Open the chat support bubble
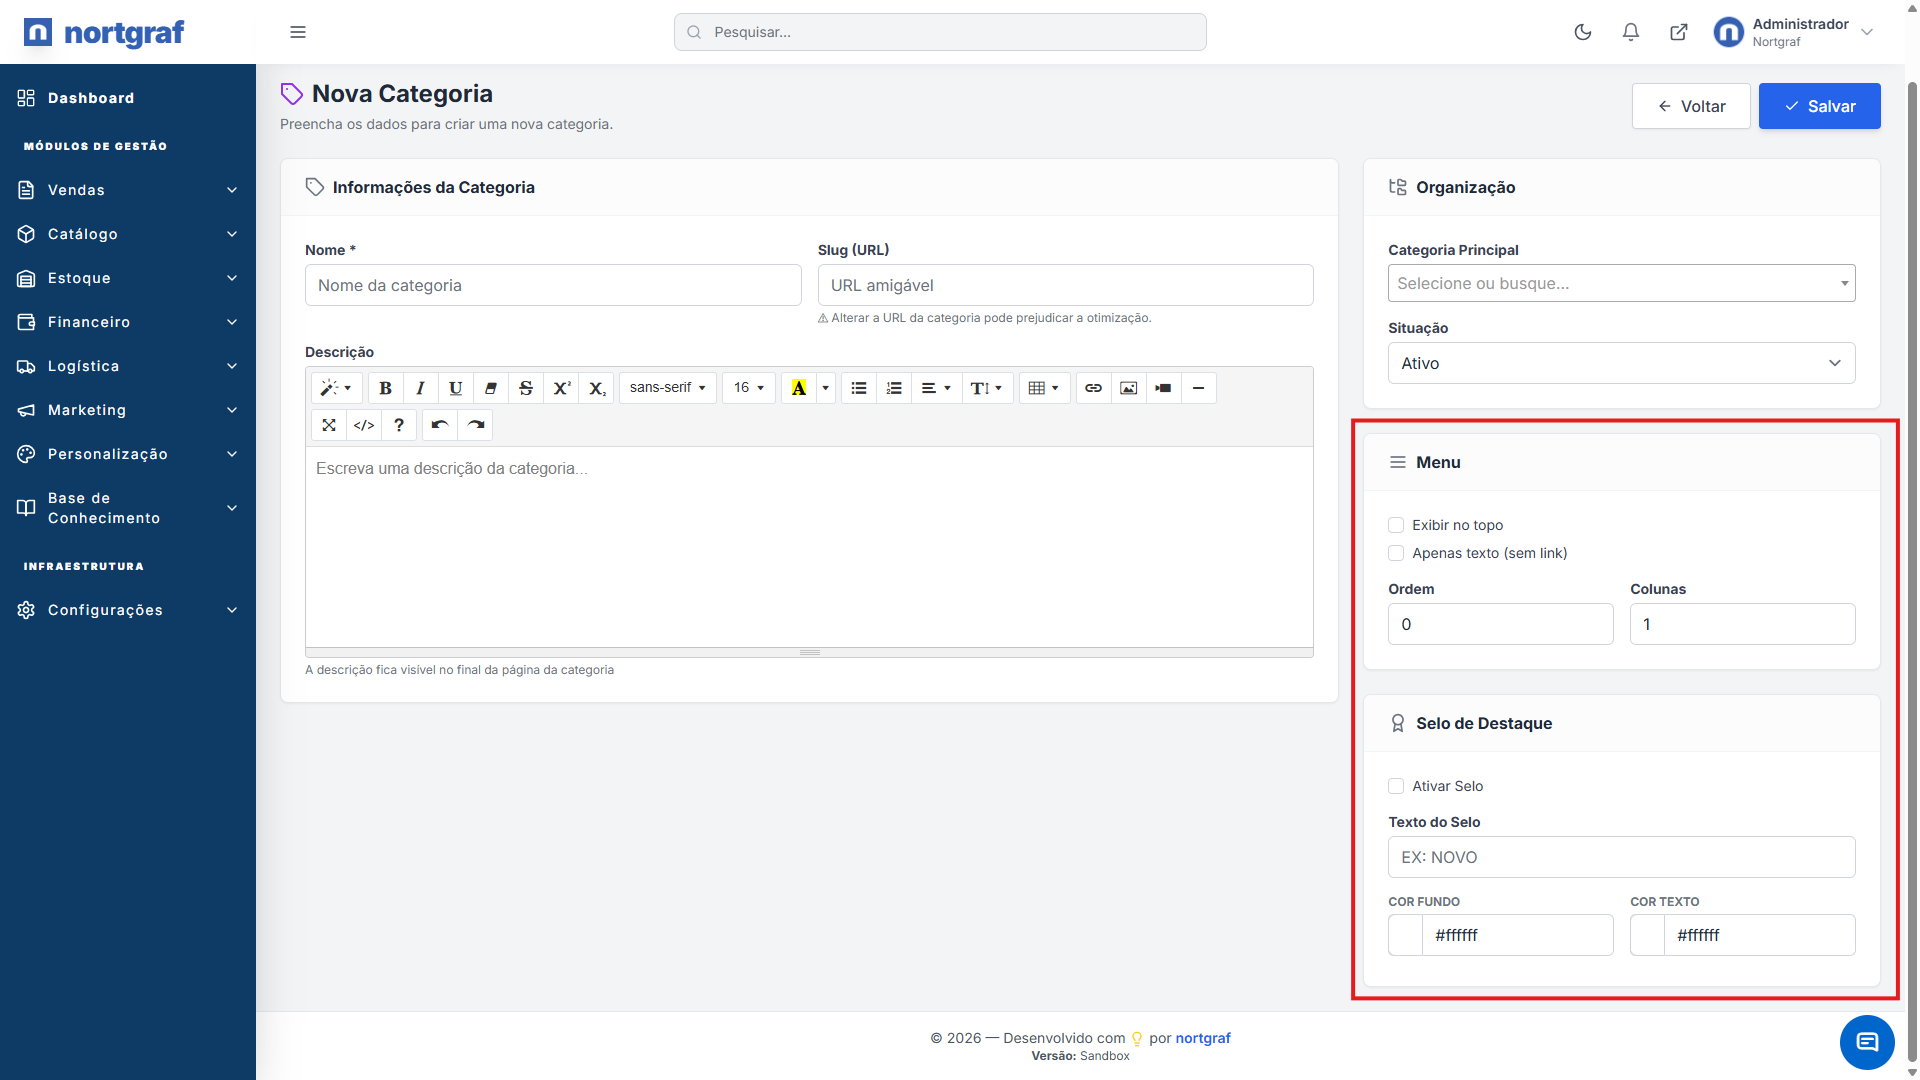The width and height of the screenshot is (1920, 1080). click(x=1866, y=1042)
